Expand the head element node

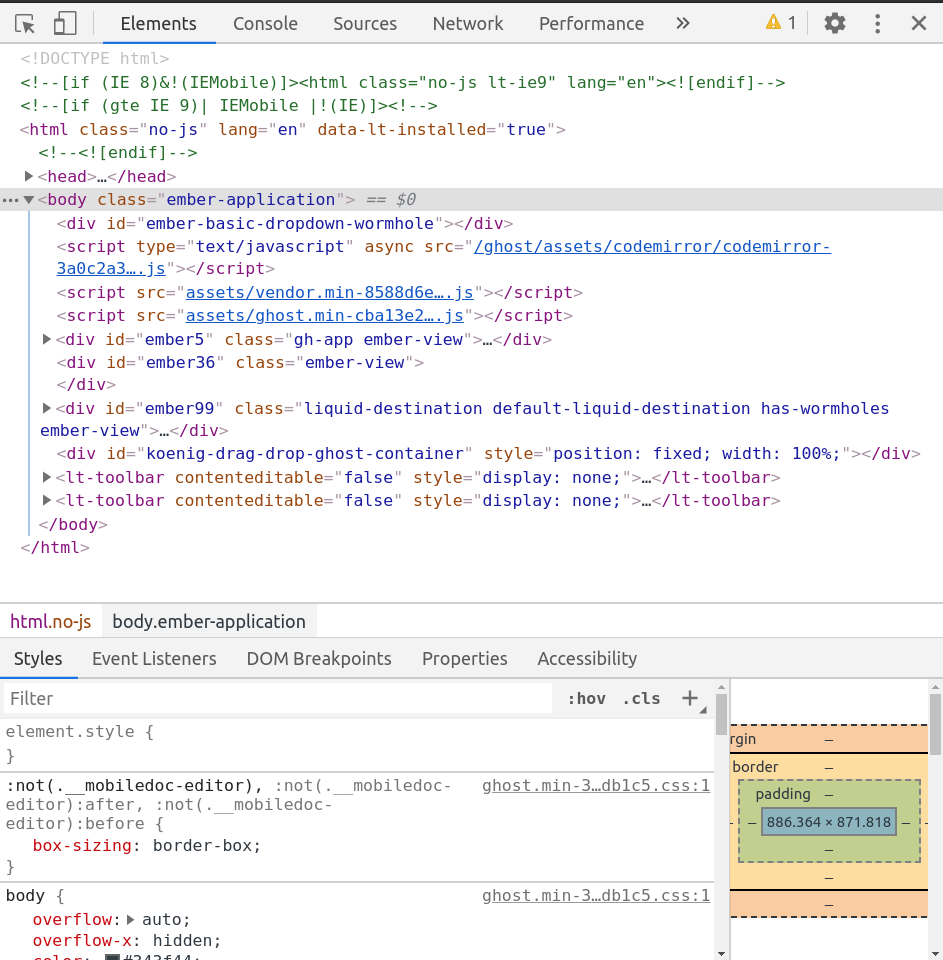28,176
